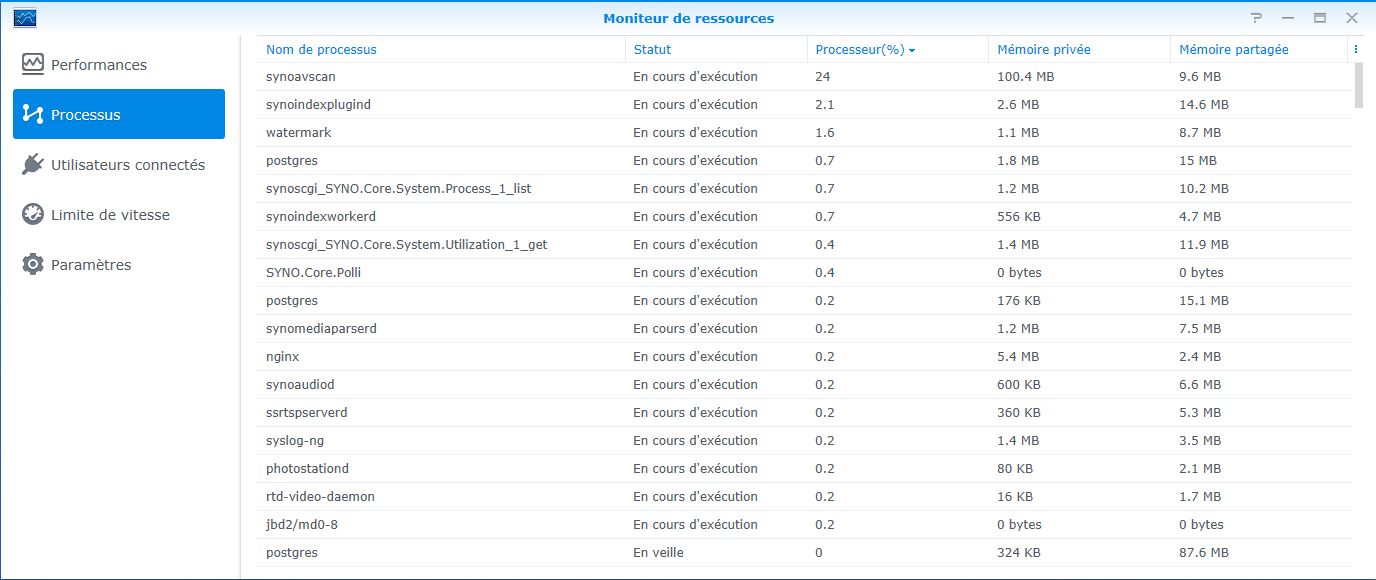Switch to Utilisateurs connectés tab
The height and width of the screenshot is (580, 1376).
point(128,165)
